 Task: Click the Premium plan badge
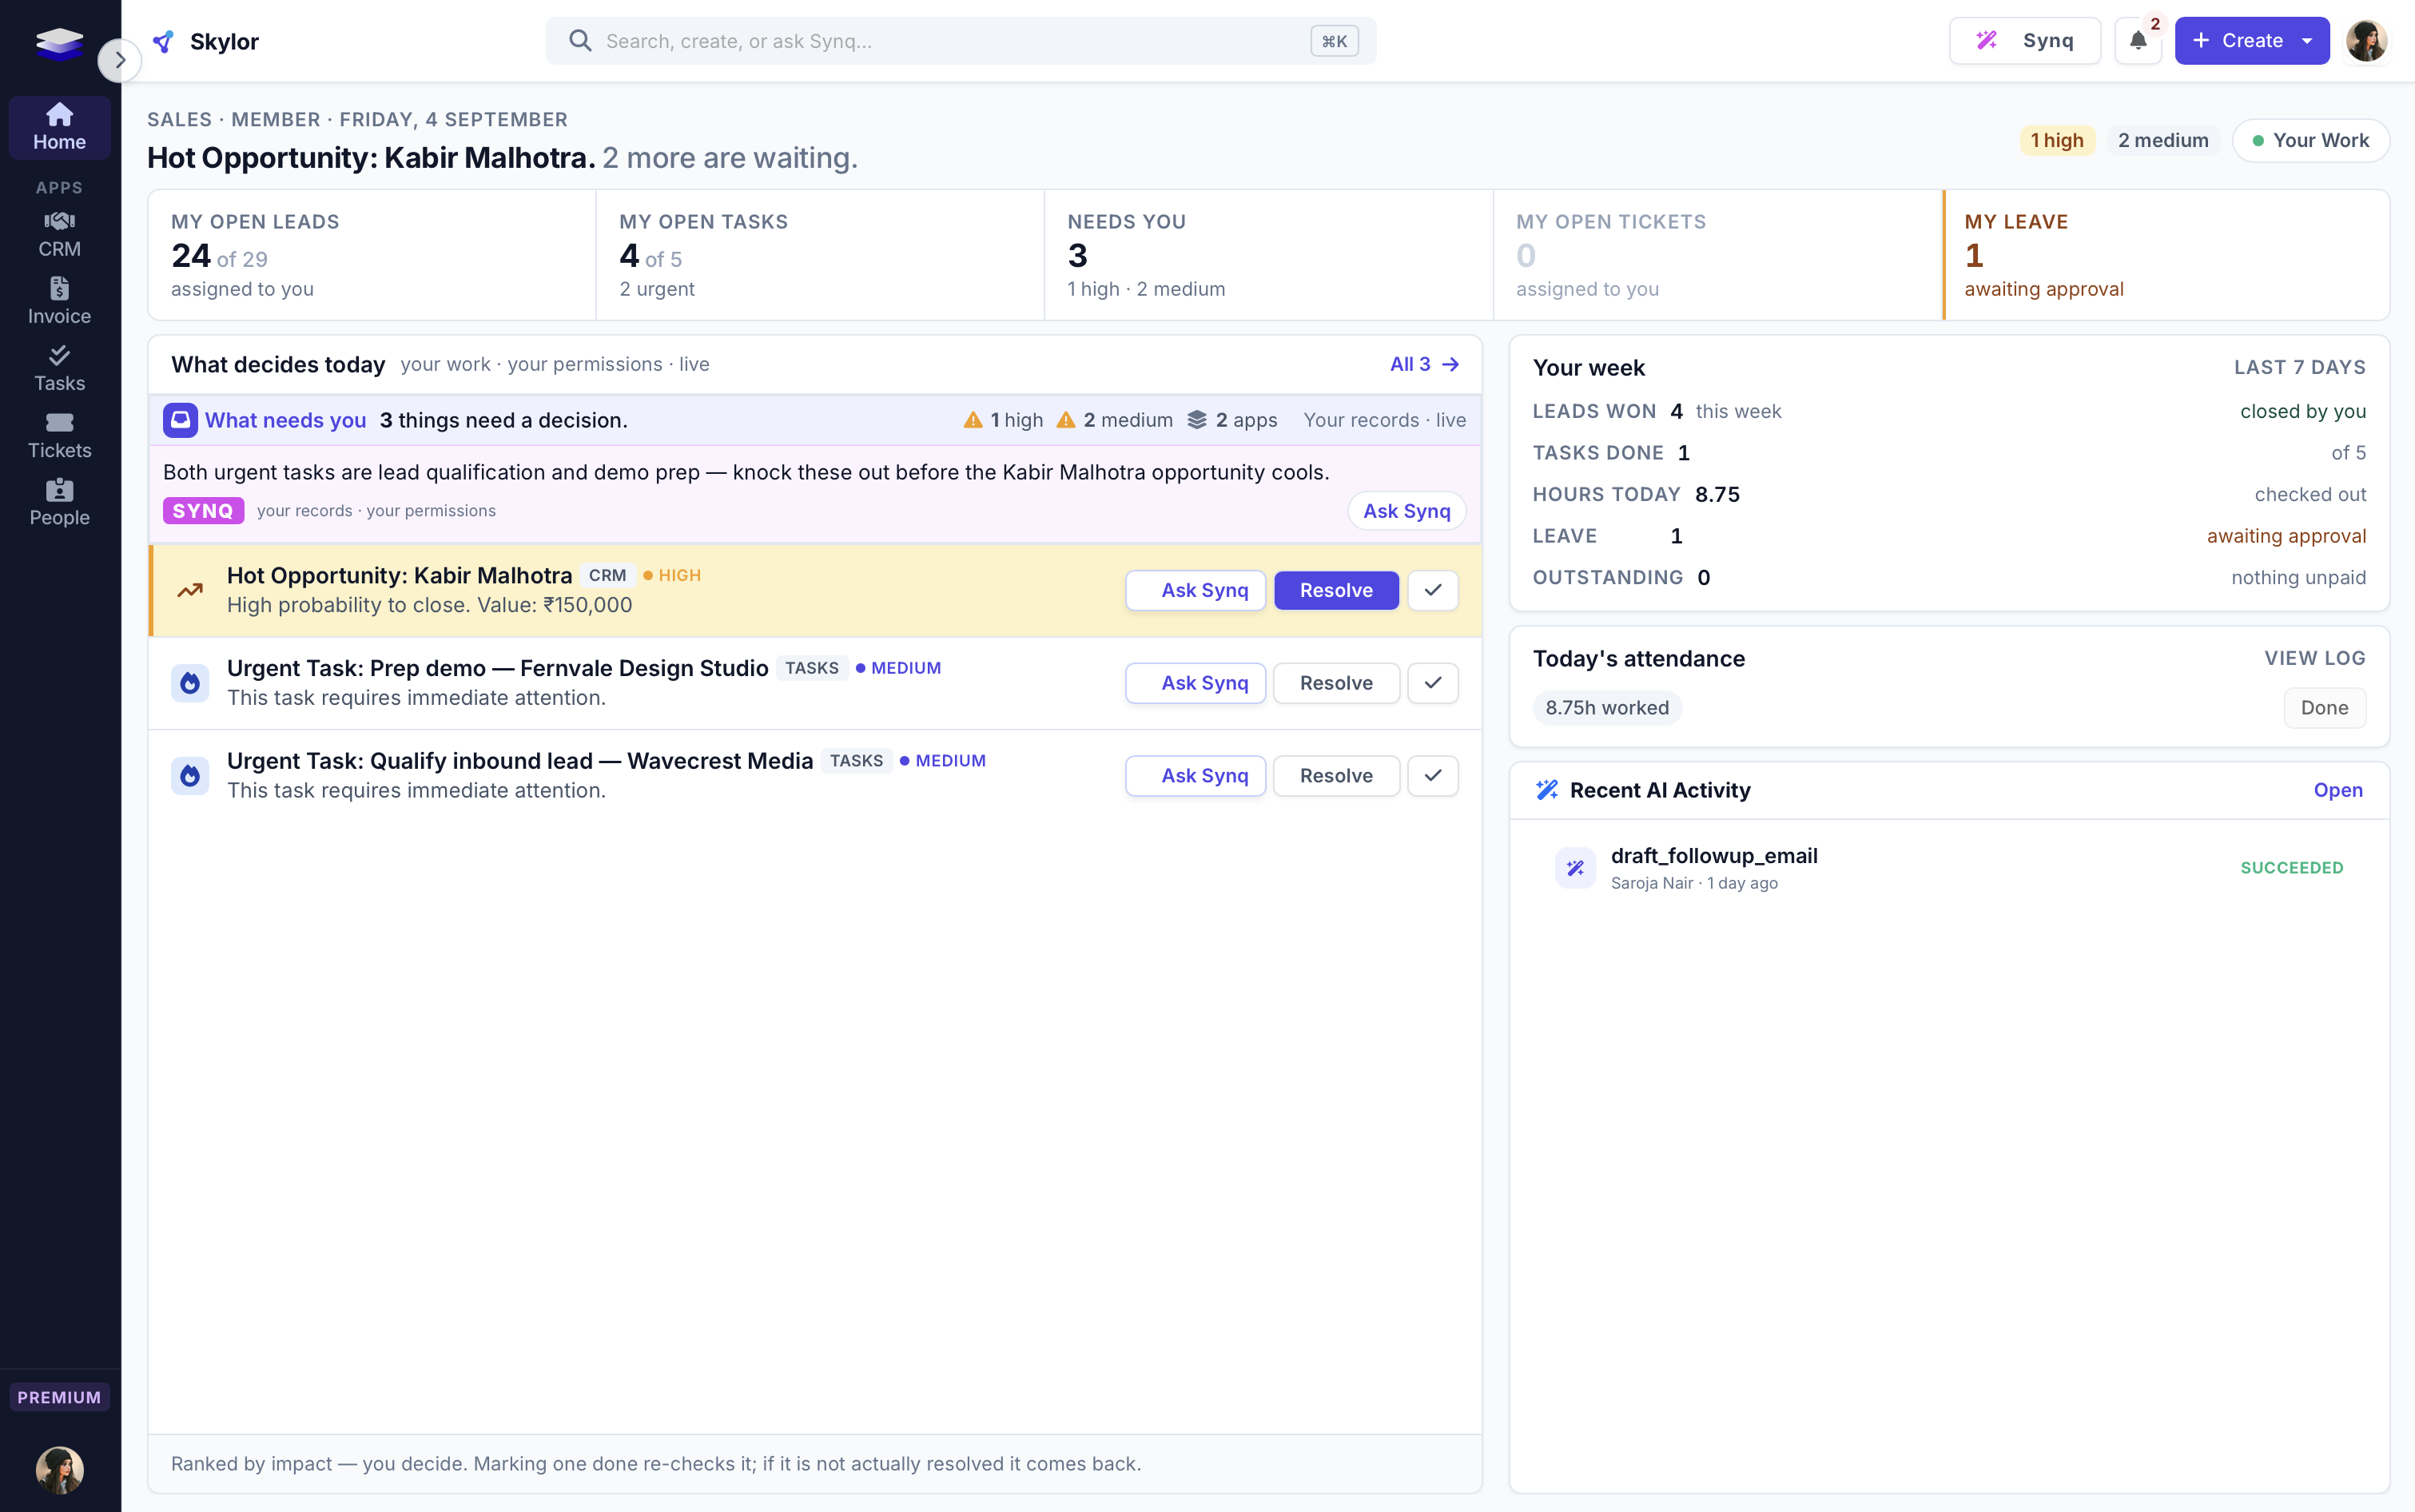[x=59, y=1397]
